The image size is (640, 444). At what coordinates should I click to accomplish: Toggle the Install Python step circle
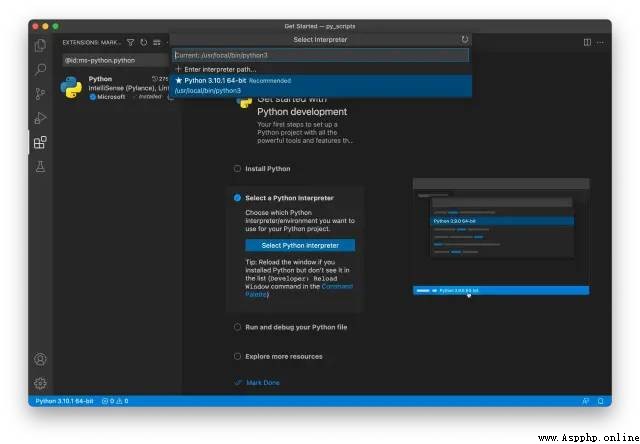point(237,169)
